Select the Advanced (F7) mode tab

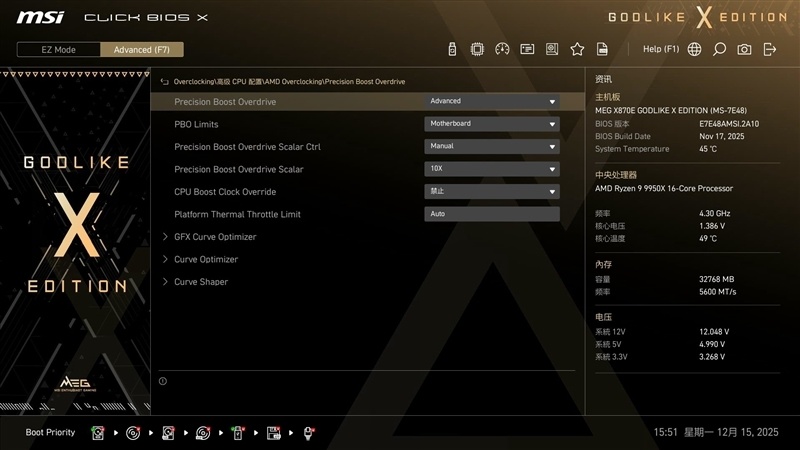142,49
